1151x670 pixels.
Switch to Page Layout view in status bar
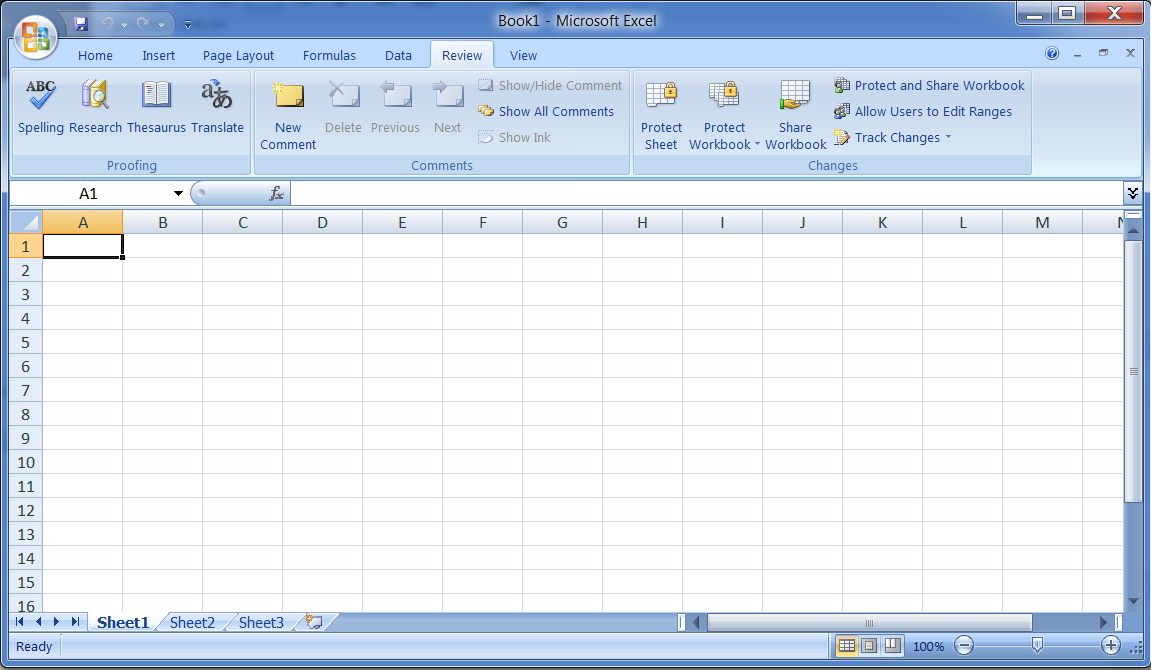click(x=867, y=646)
